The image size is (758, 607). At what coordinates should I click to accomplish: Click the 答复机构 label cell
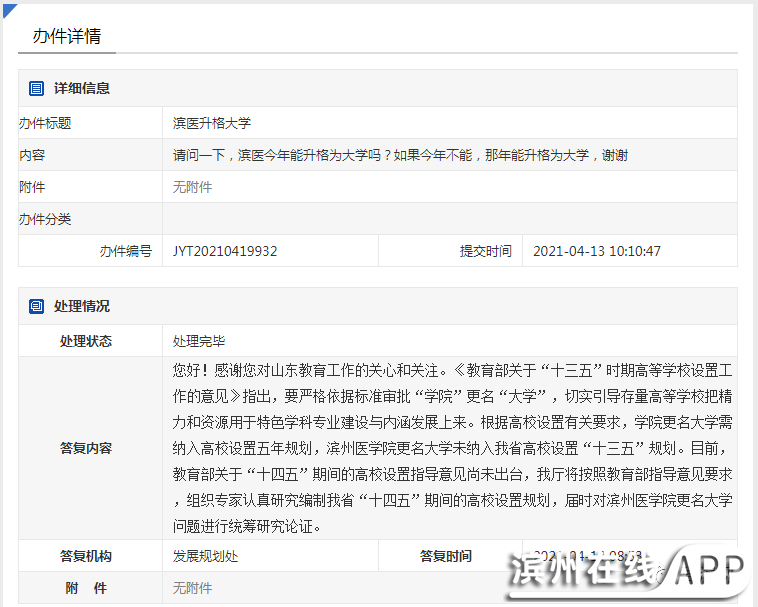(86, 556)
